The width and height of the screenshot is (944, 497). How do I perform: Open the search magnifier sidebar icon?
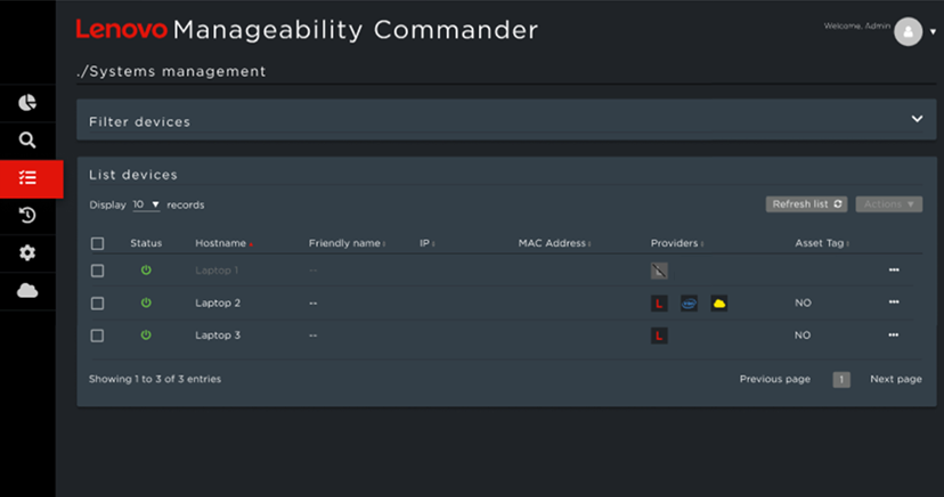click(x=27, y=140)
